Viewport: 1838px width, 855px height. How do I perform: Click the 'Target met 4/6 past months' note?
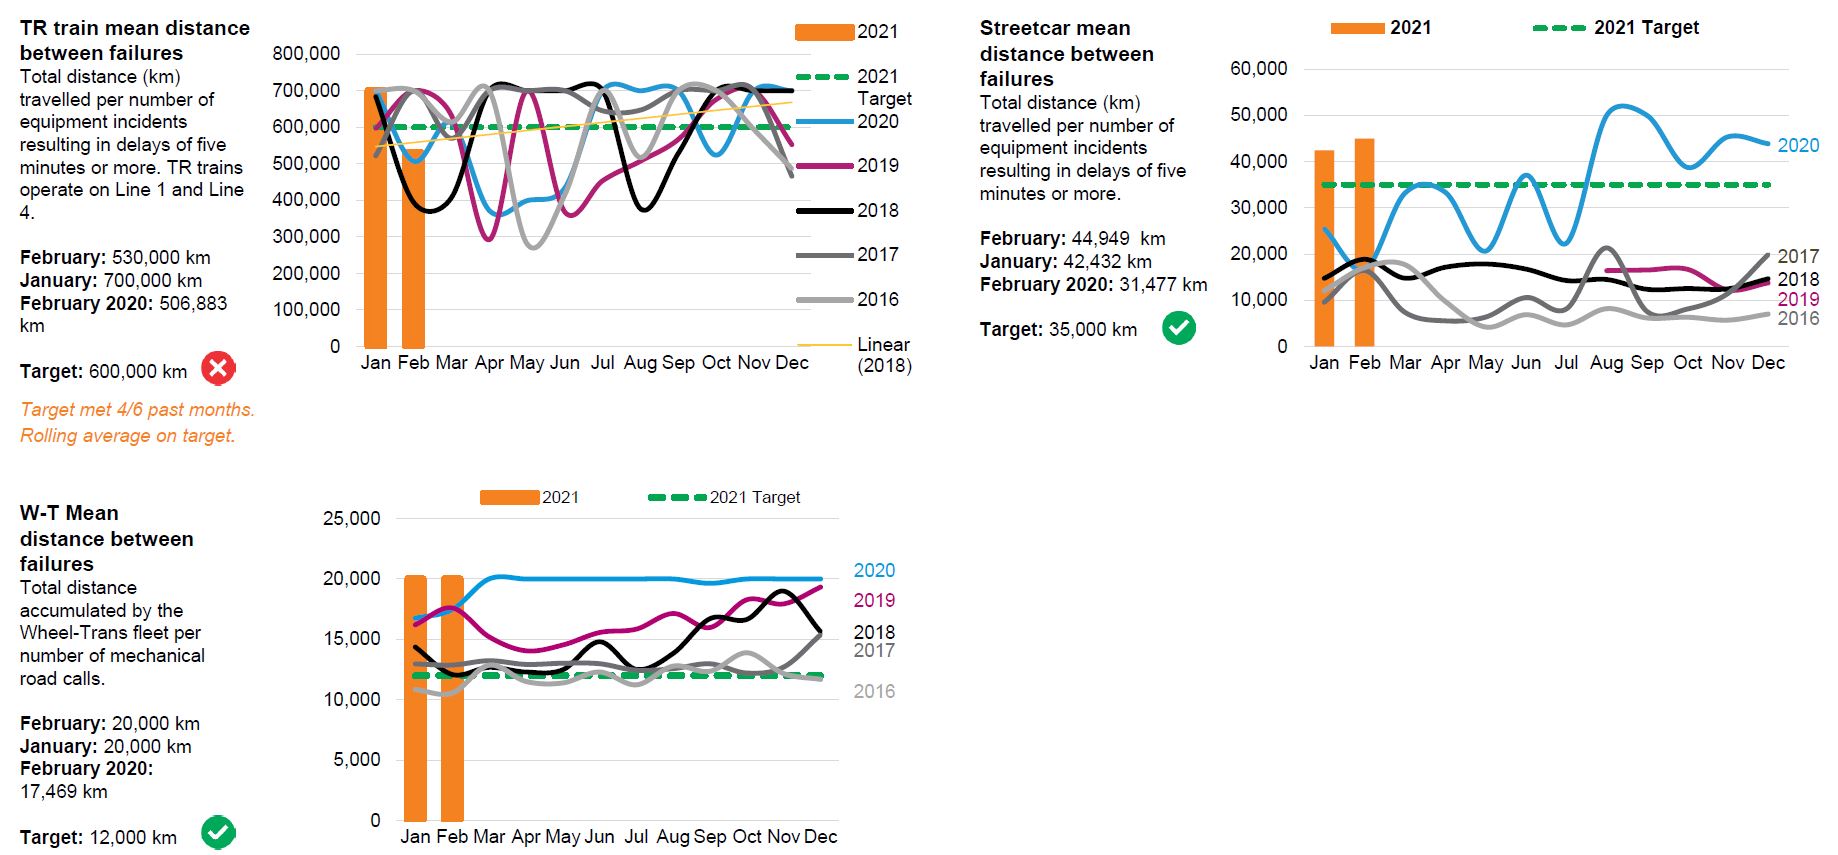(137, 410)
